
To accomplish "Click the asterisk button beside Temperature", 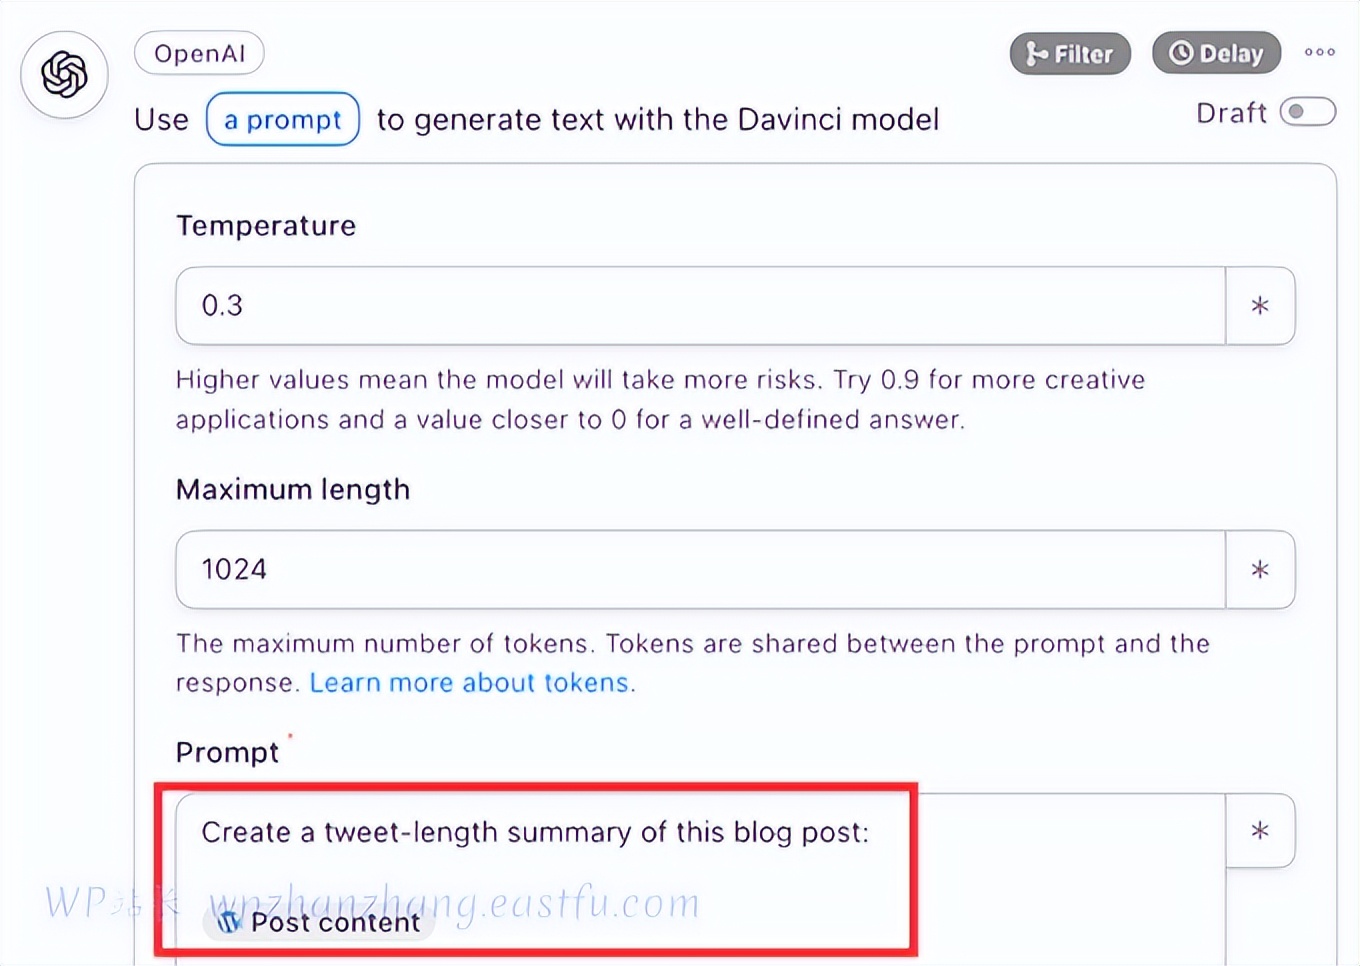I will 1260,306.
